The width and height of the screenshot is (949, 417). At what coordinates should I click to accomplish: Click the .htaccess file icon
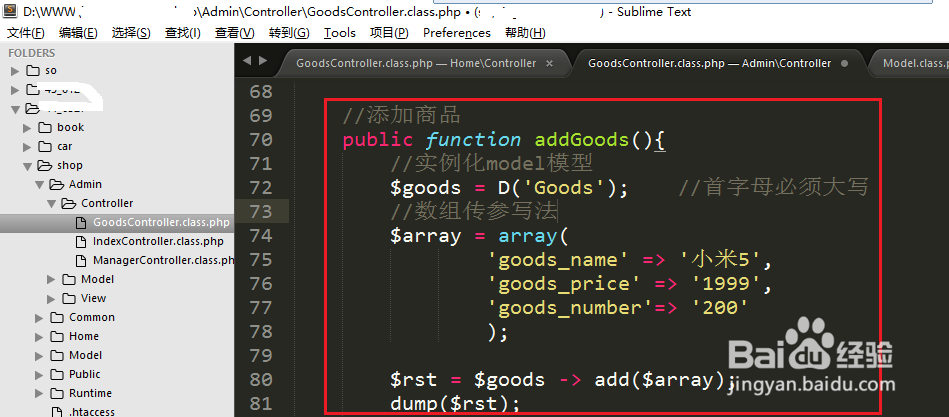[57, 412]
